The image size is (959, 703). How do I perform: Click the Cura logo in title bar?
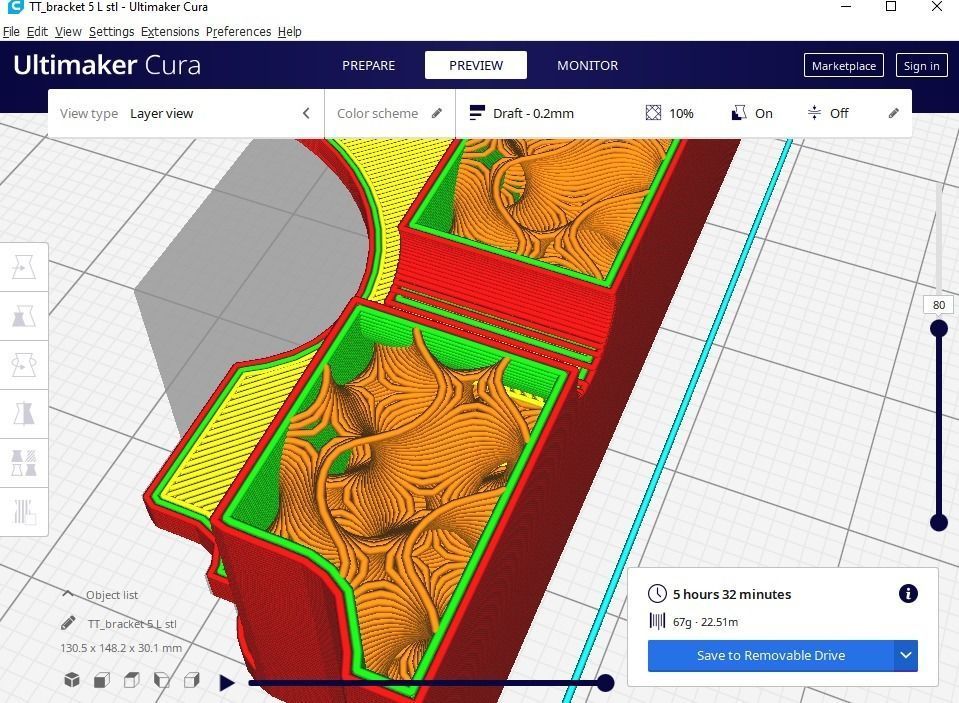15,7
